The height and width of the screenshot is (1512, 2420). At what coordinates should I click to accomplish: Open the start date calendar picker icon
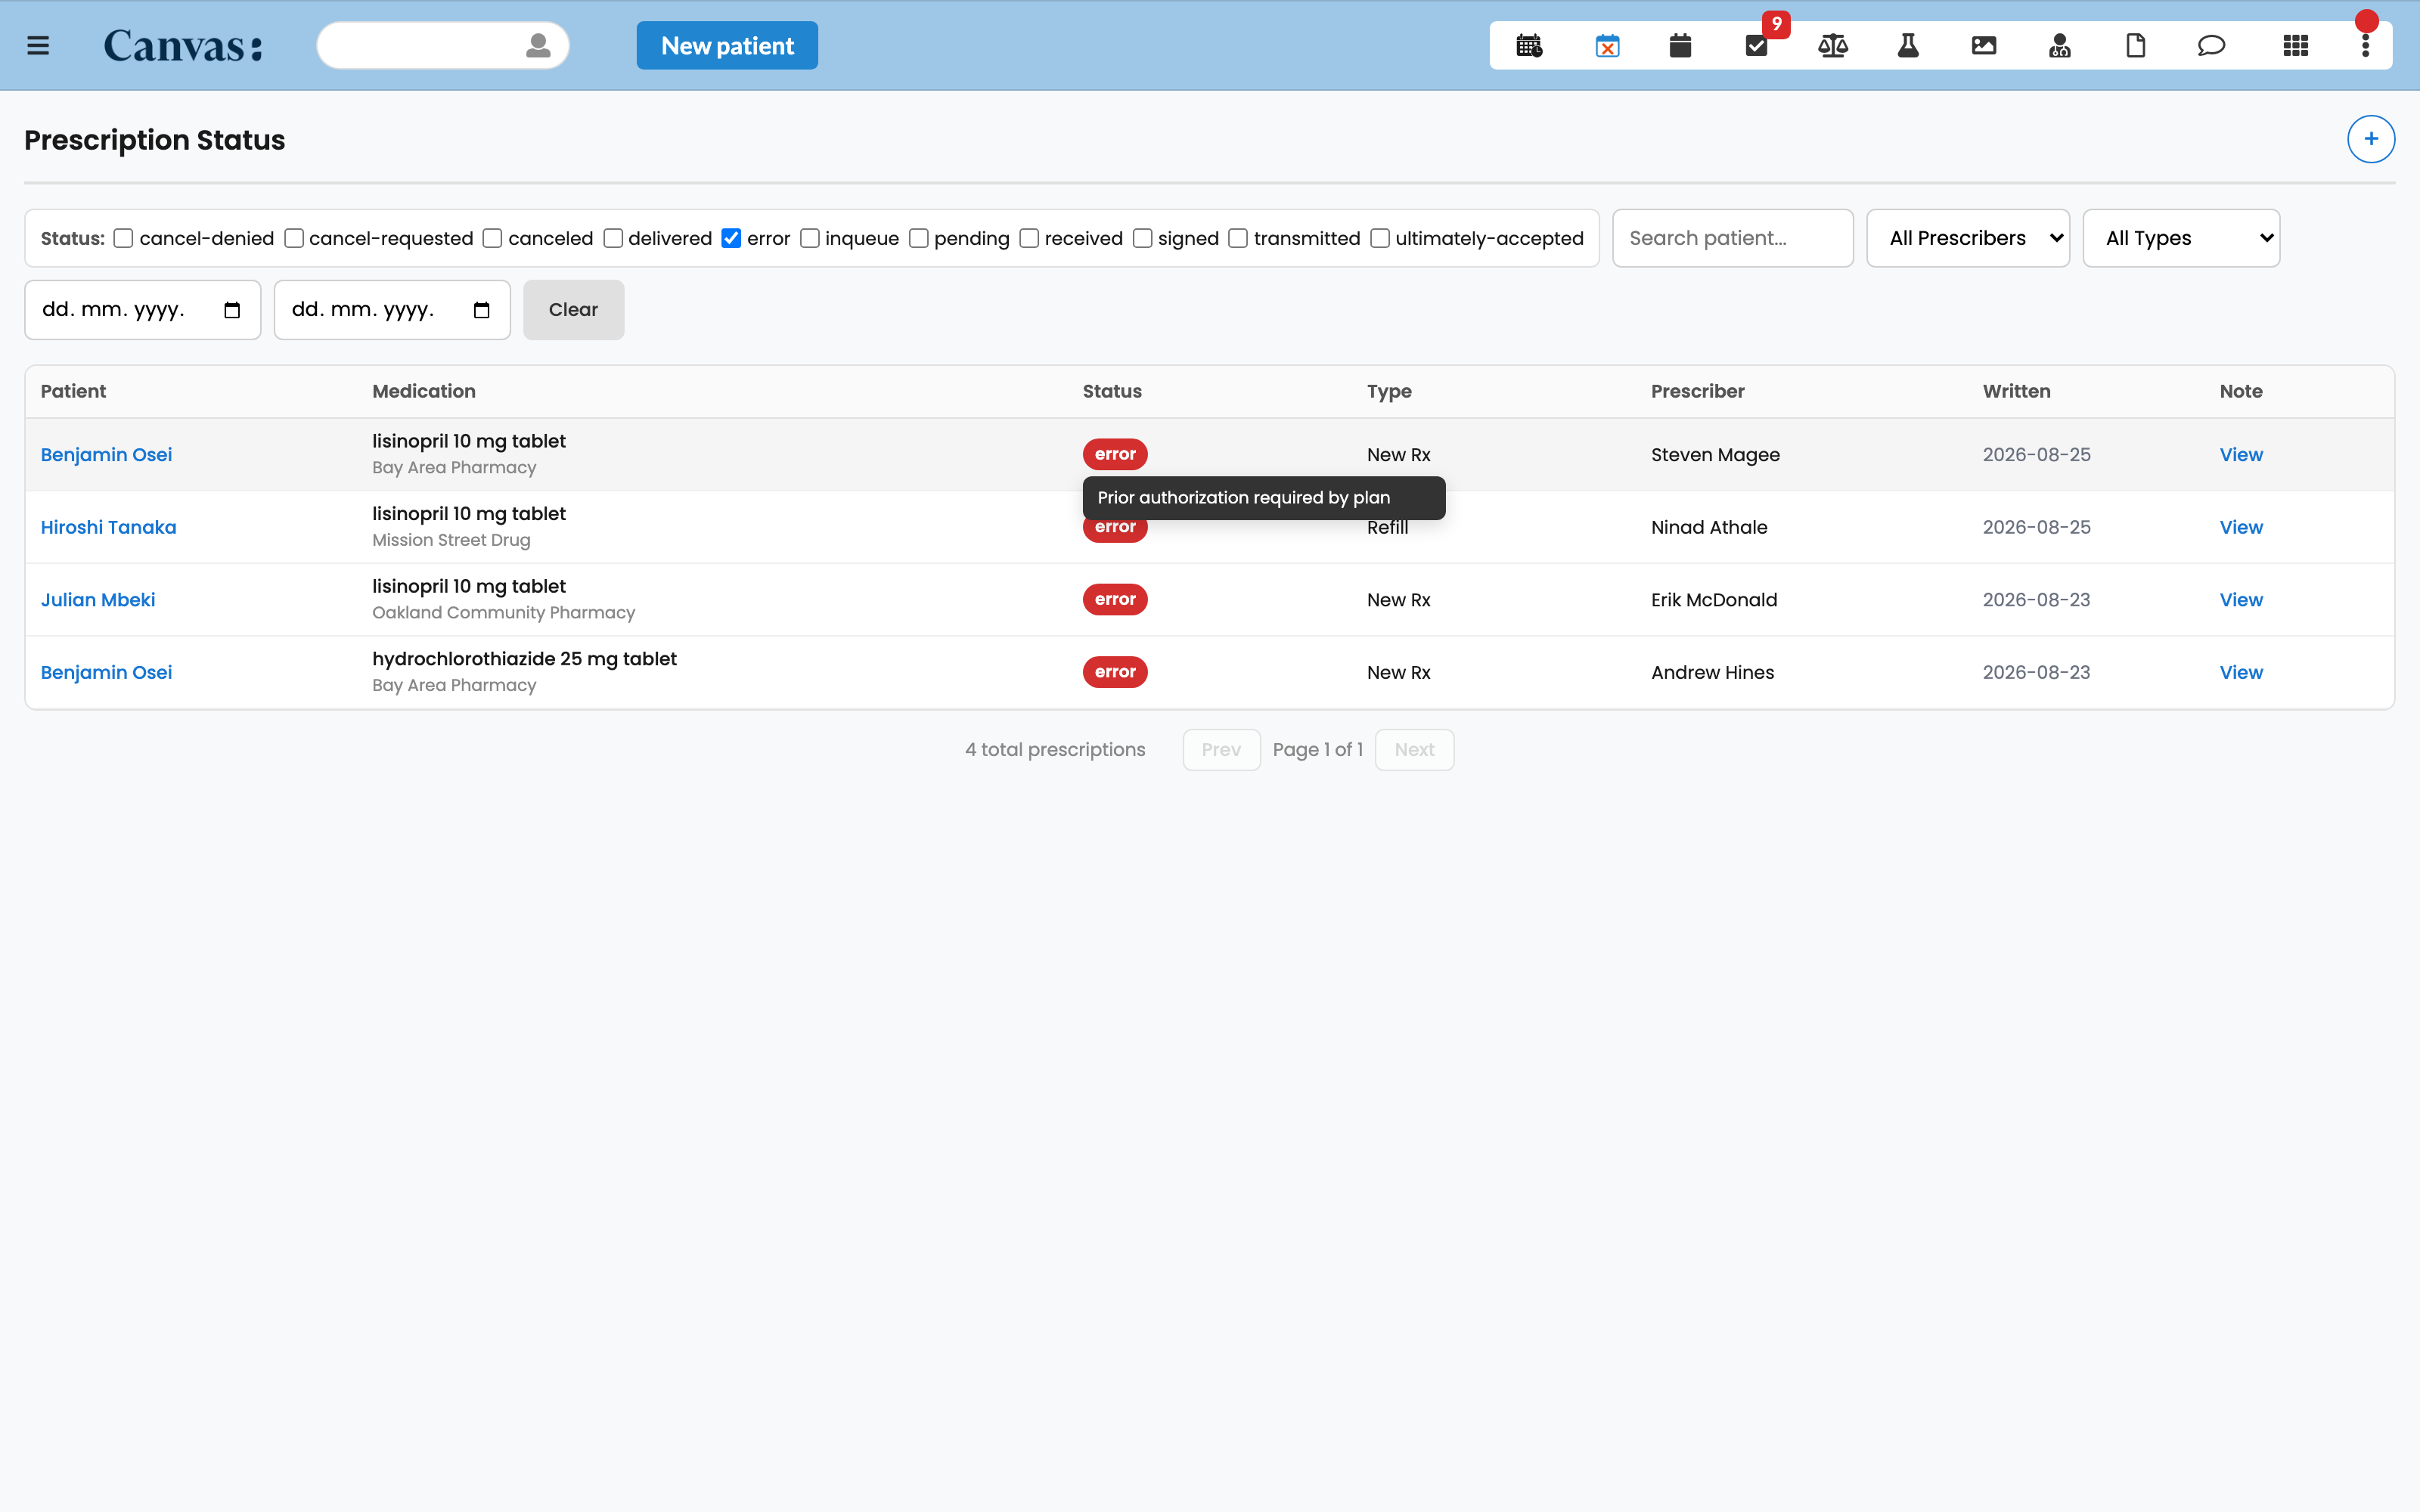click(x=232, y=310)
